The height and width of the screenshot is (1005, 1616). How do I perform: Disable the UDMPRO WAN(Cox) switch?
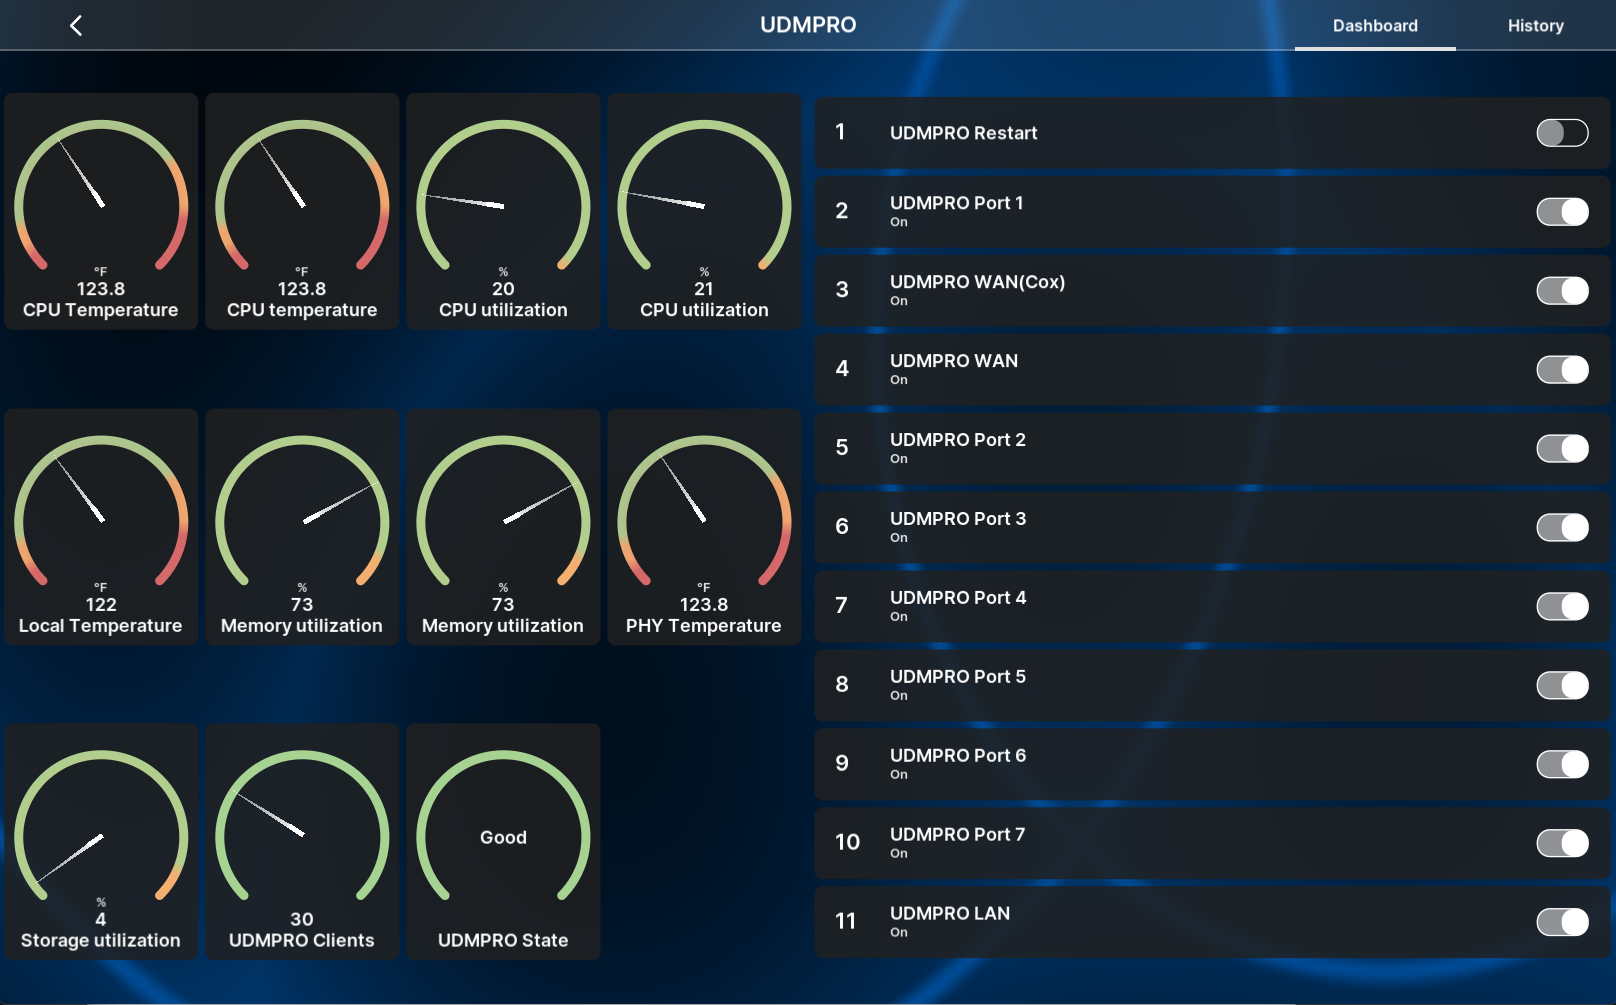click(1561, 291)
